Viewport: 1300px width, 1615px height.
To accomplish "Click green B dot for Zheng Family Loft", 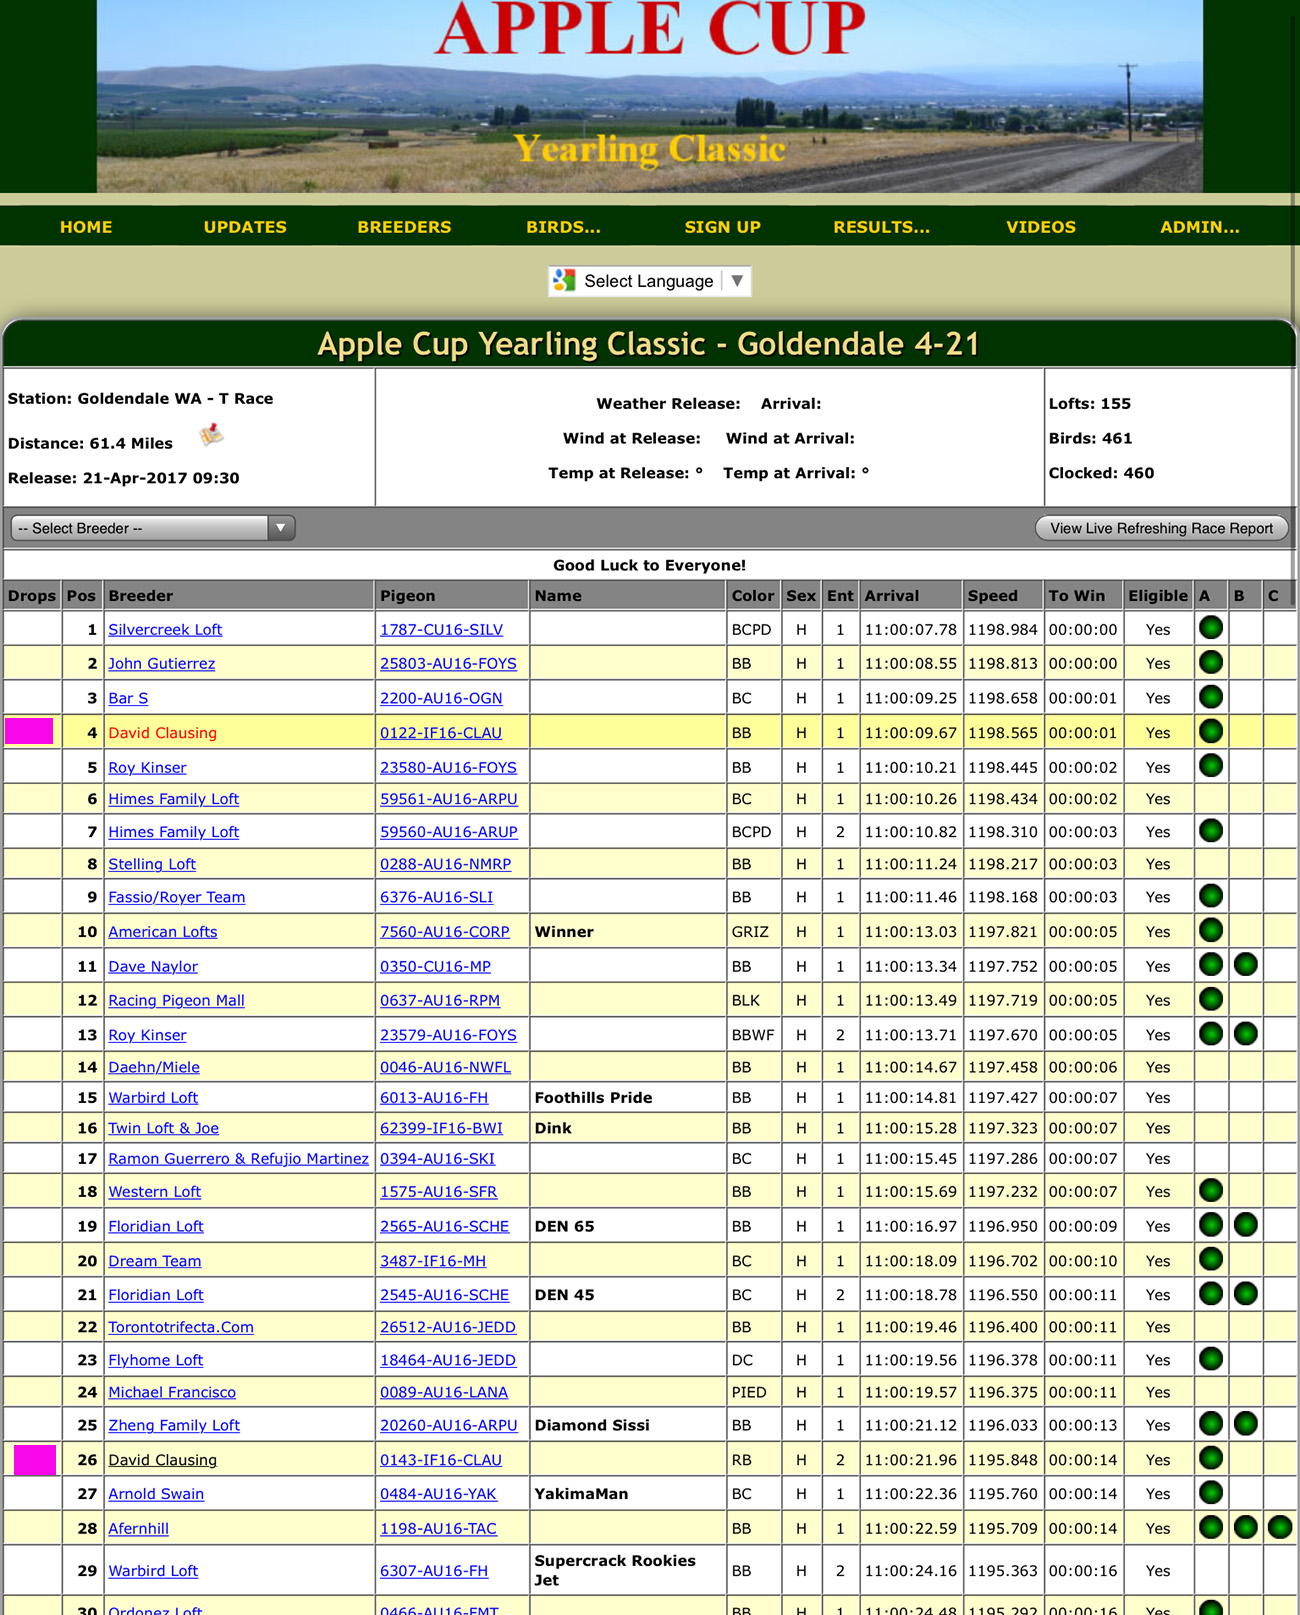I will [x=1245, y=1424].
